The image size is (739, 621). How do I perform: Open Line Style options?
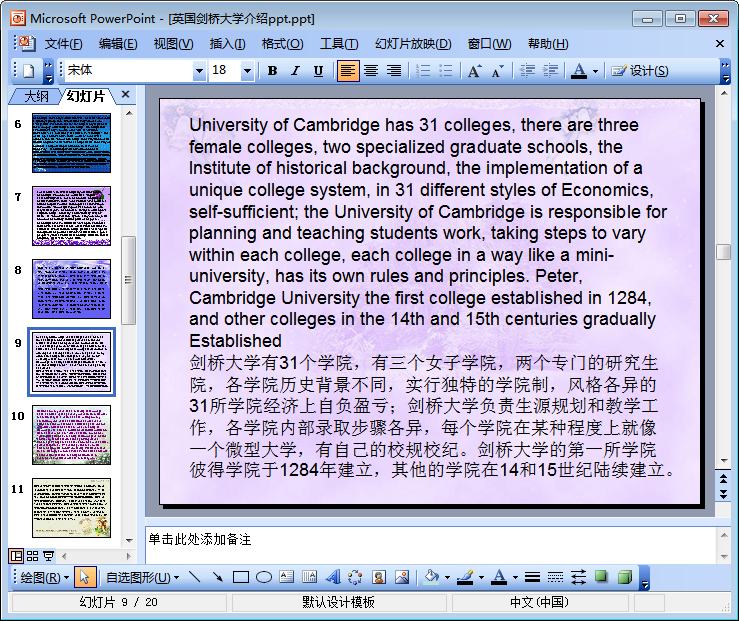click(533, 577)
